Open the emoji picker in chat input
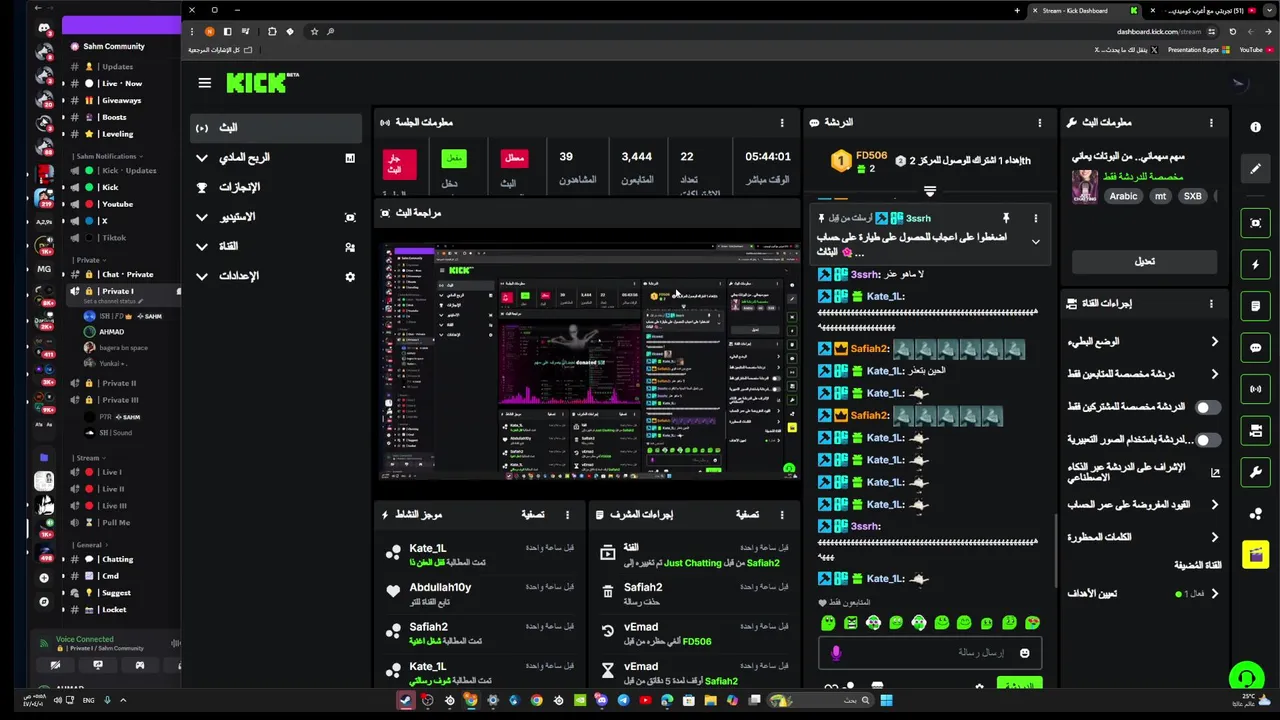 [1024, 653]
